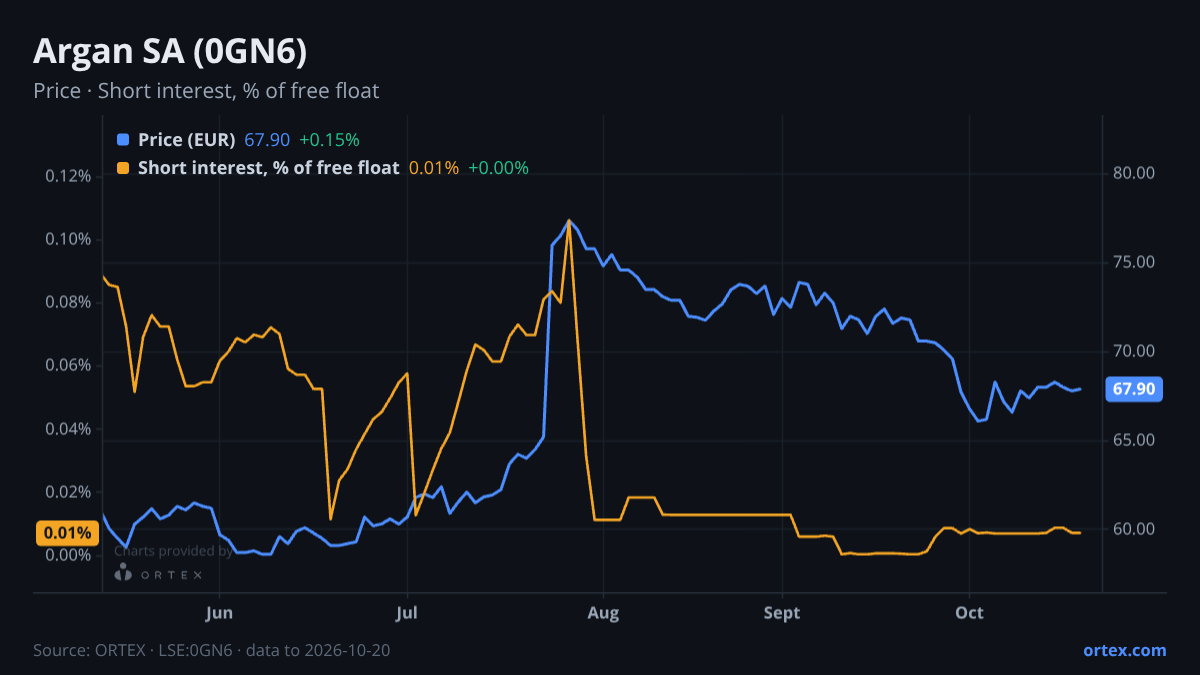Viewport: 1200px width, 675px height.
Task: Click the orange 0.01% axis tag
Action: [x=68, y=533]
